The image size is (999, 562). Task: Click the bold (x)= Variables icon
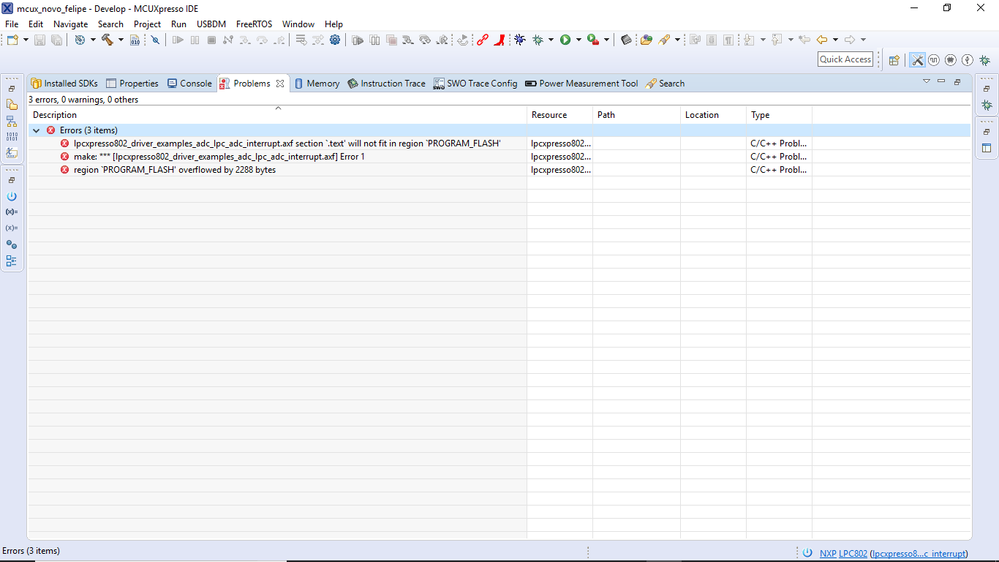coord(11,212)
